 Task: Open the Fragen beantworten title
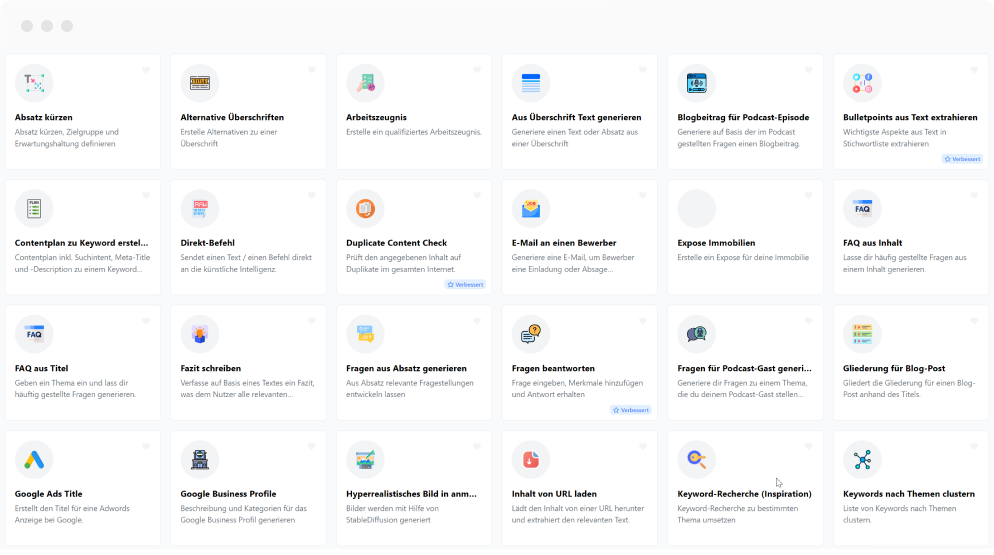point(553,369)
